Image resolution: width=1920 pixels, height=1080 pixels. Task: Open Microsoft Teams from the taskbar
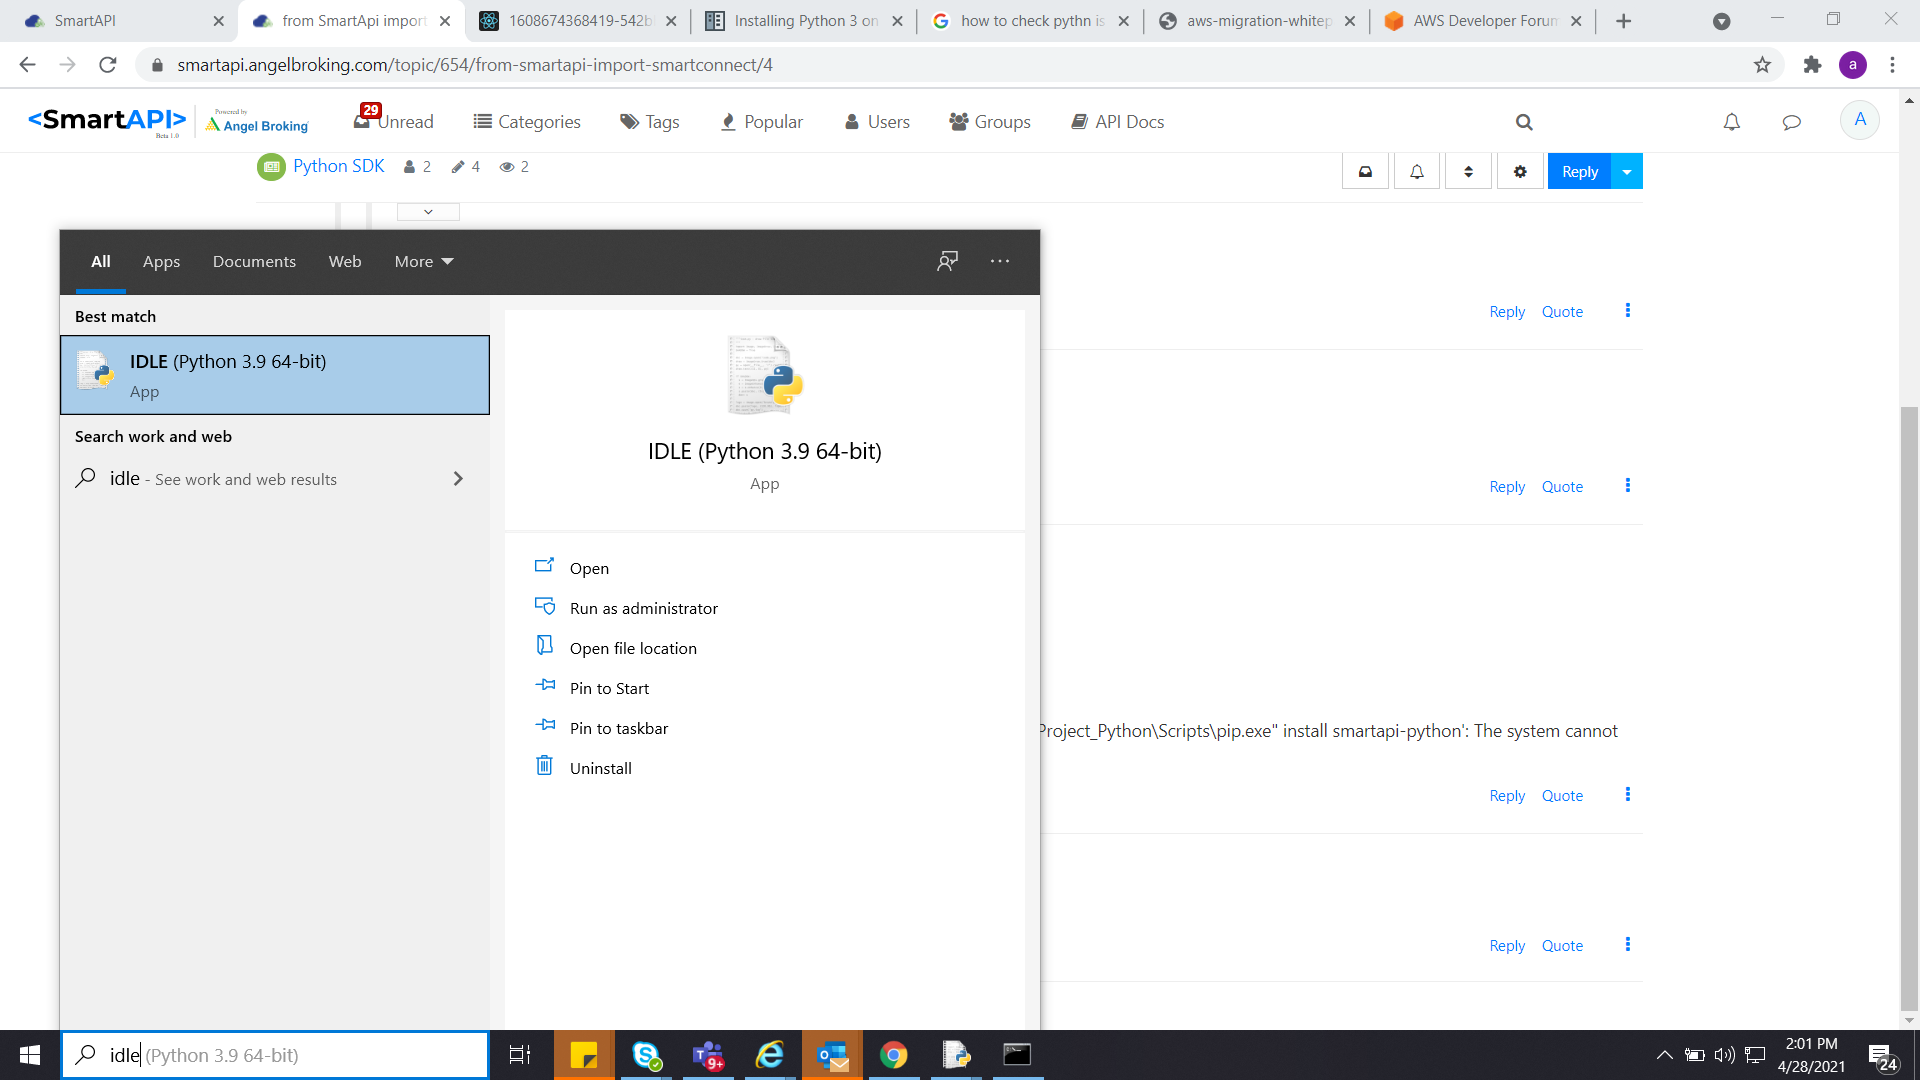(708, 1055)
